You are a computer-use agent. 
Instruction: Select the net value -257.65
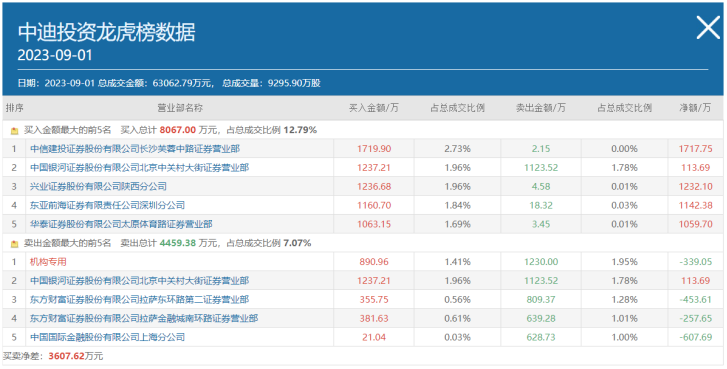pos(695,318)
